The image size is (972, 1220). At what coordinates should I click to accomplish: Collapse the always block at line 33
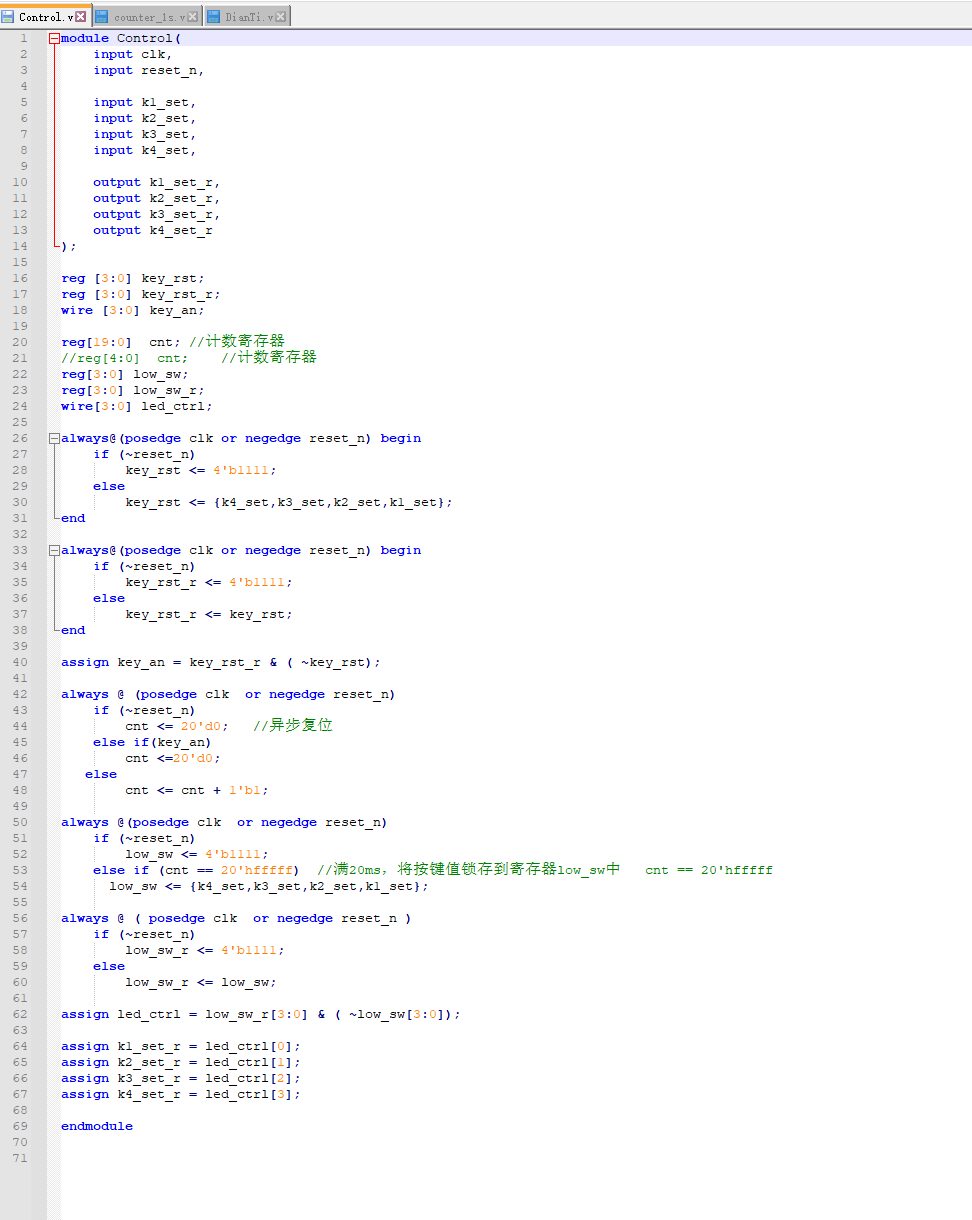tap(54, 550)
